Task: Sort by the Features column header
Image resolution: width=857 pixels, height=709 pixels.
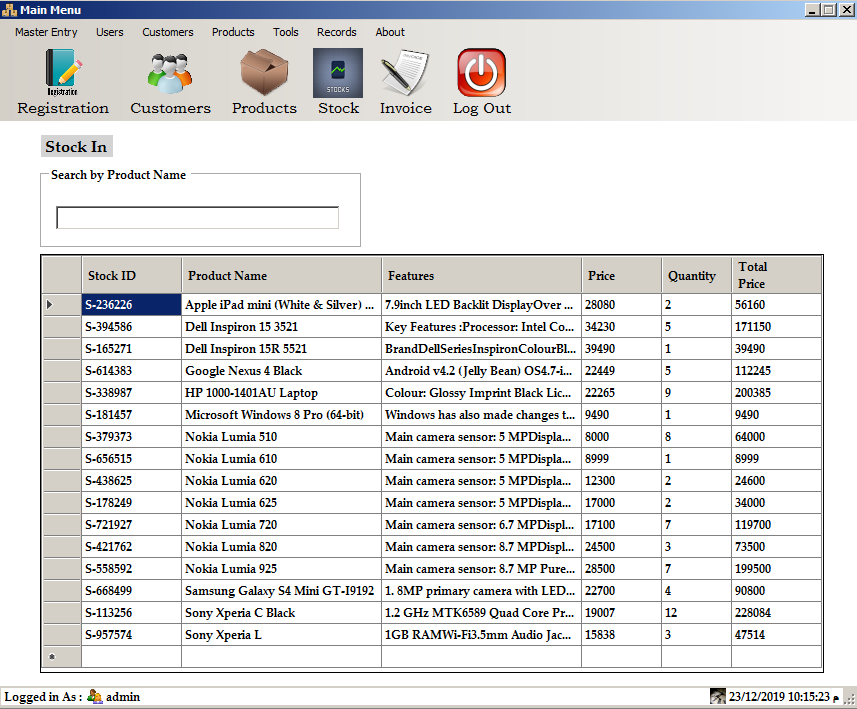Action: (x=482, y=276)
